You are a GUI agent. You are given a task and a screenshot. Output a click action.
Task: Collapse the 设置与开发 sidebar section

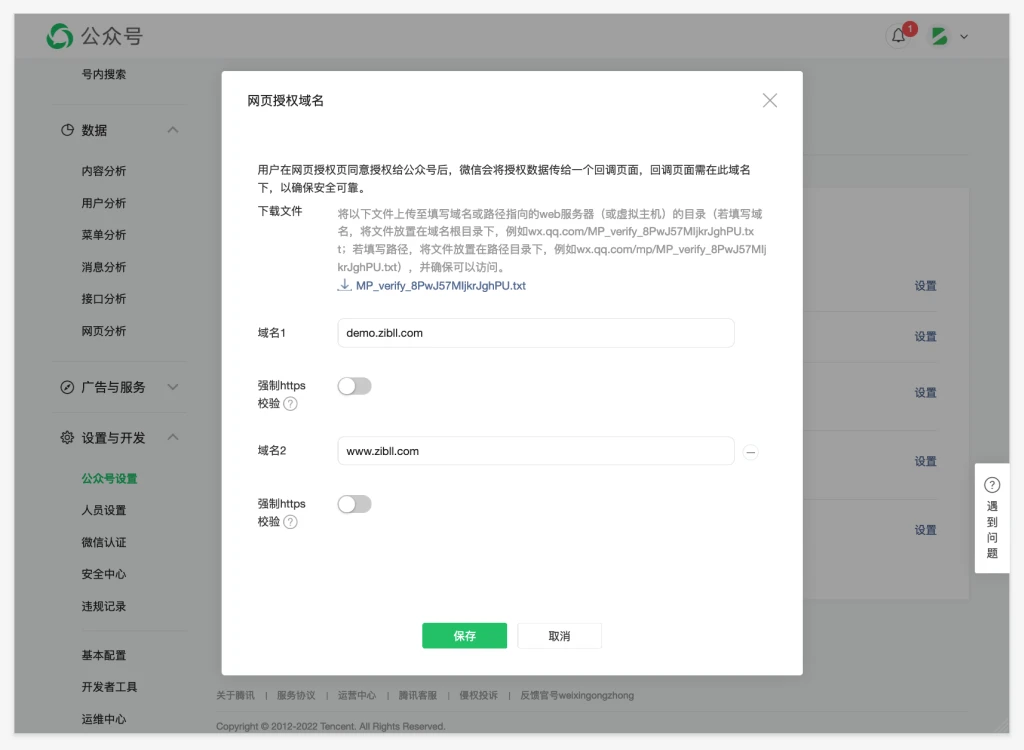click(x=172, y=437)
